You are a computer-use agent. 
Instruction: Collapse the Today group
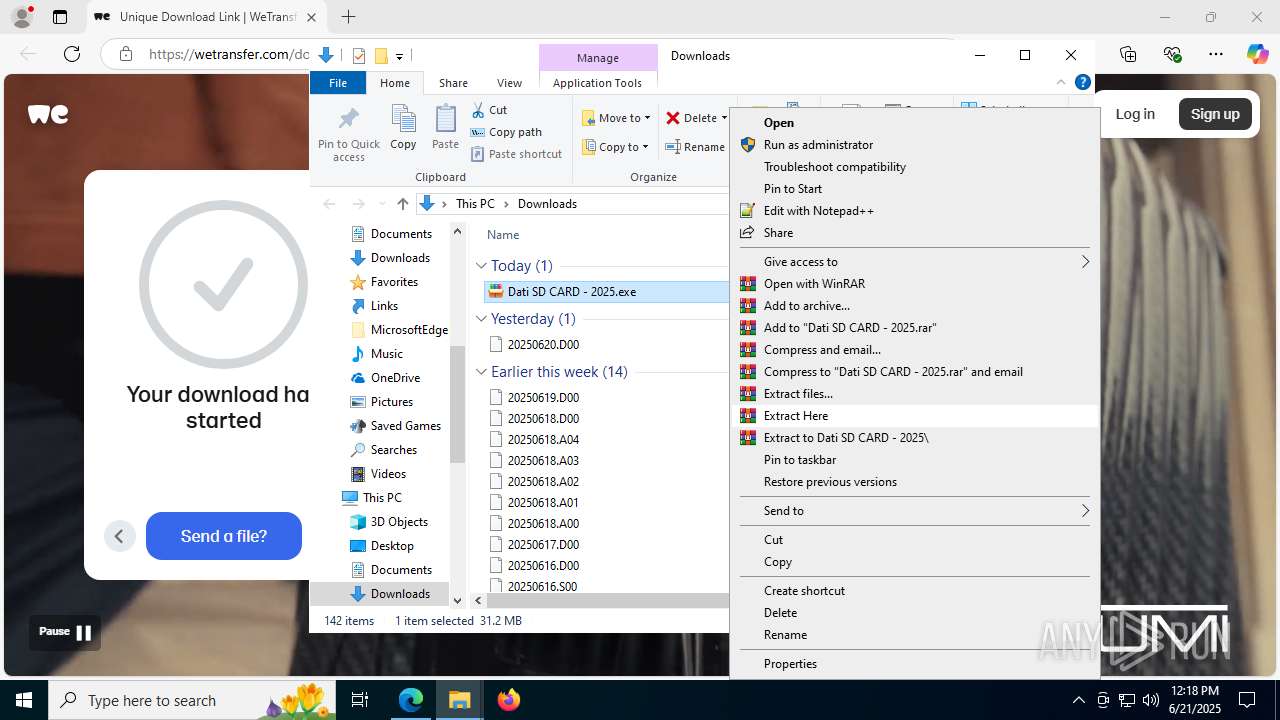481,266
